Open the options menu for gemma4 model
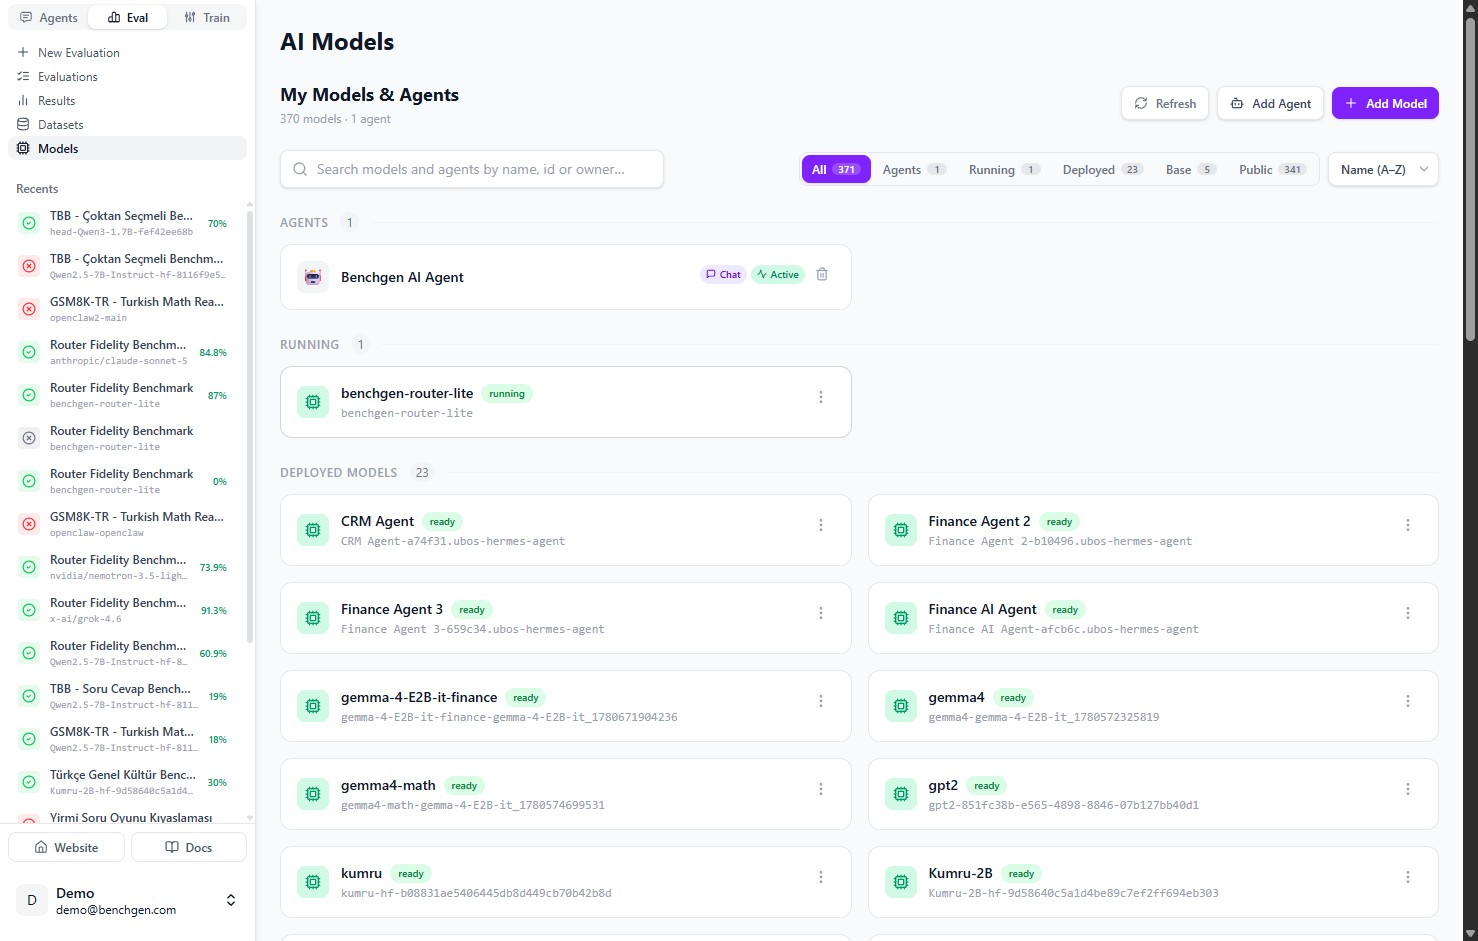This screenshot has width=1478, height=941. tap(1408, 701)
